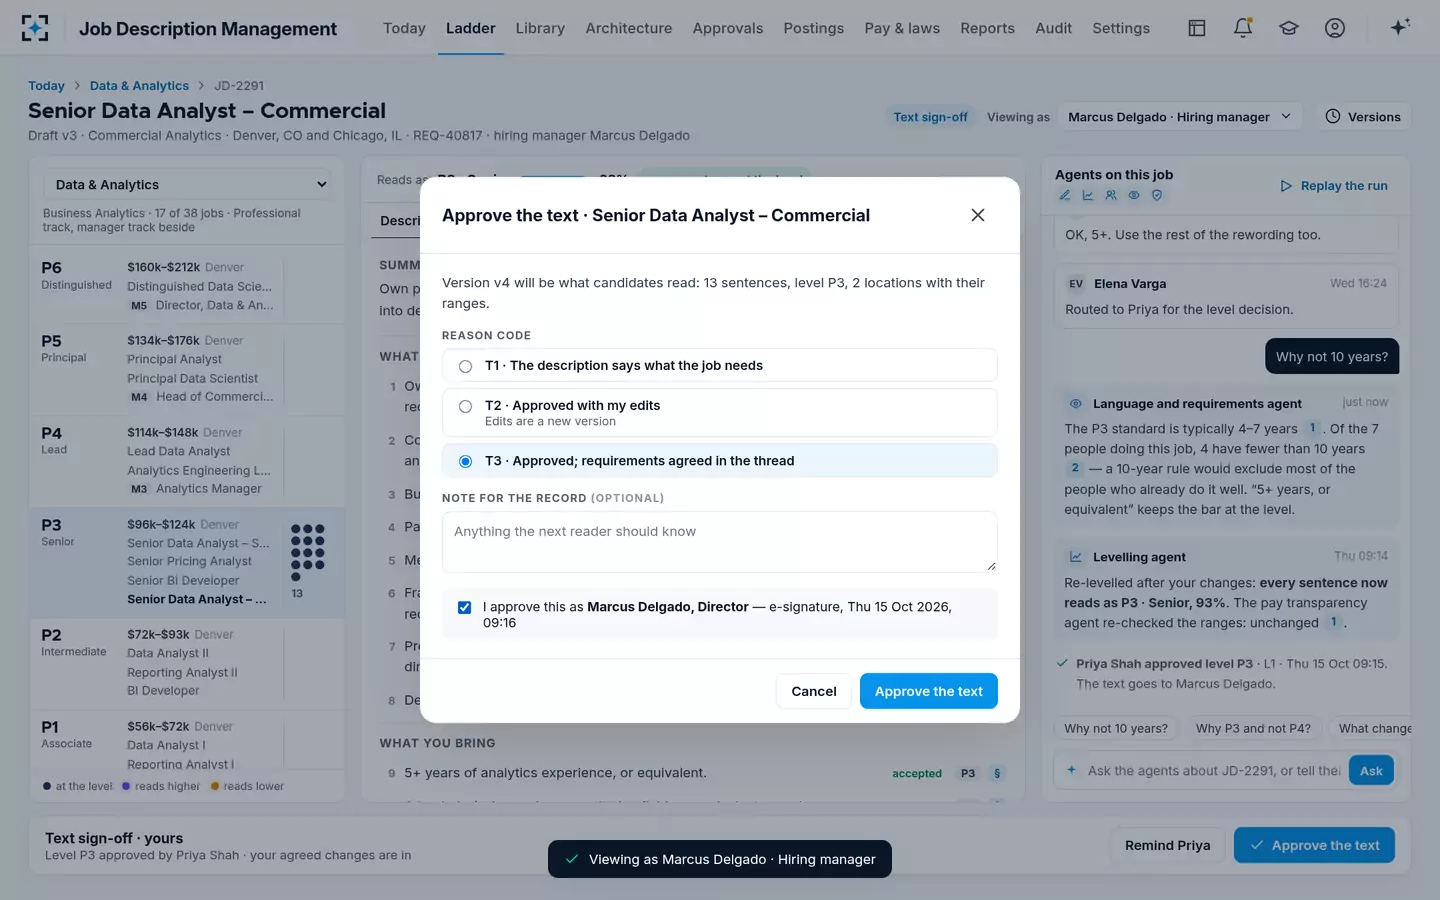The width and height of the screenshot is (1440, 900).
Task: Click the Today breadcrumb link
Action: click(46, 86)
